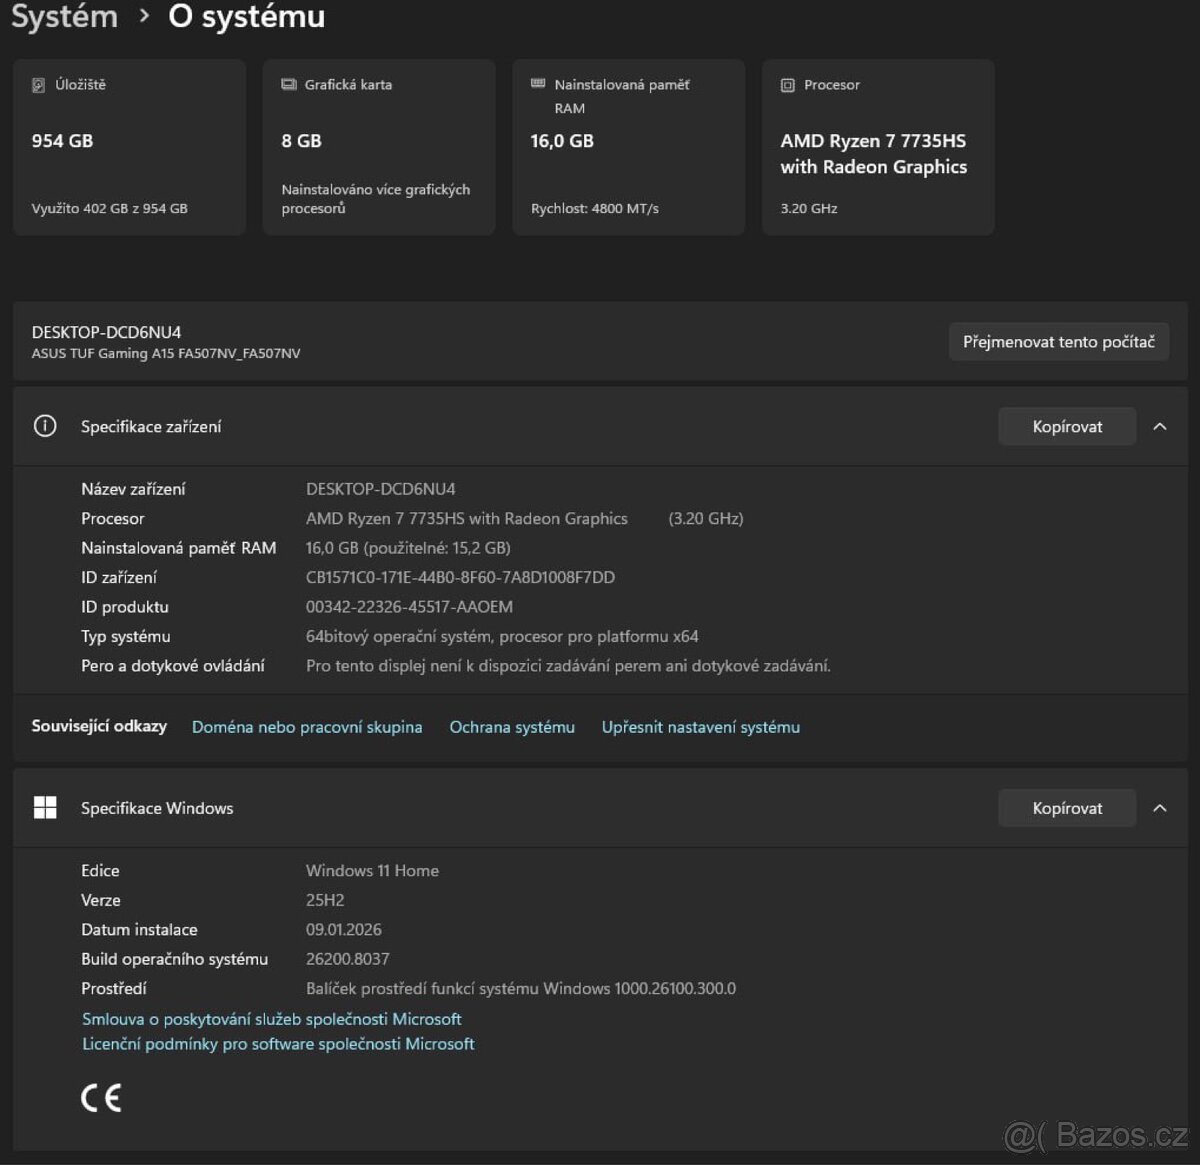
Task: Select device ID CB1571C0-171E-44B0-8F60-7A8D1008F7DD
Action: (x=460, y=577)
